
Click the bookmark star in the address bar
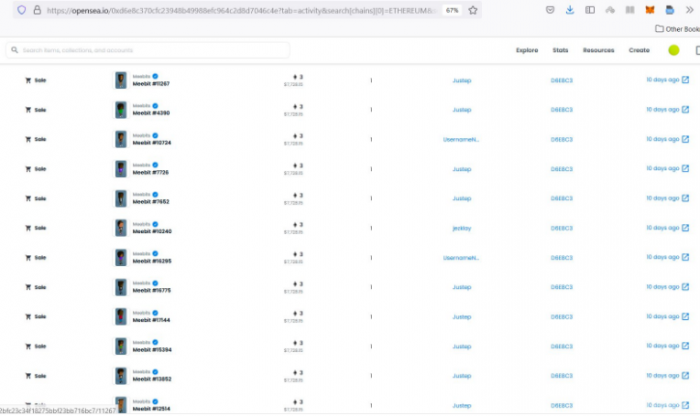[x=473, y=10]
